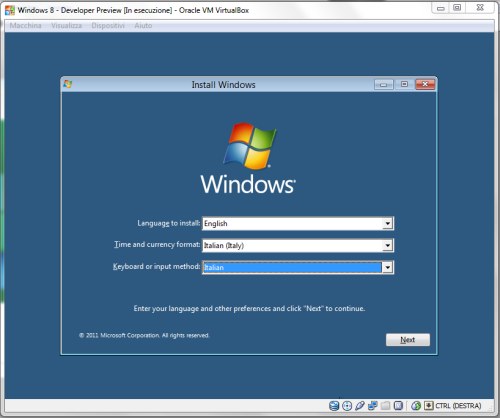500x418 pixels.
Task: Click the shared folders status icon
Action: click(x=385, y=406)
